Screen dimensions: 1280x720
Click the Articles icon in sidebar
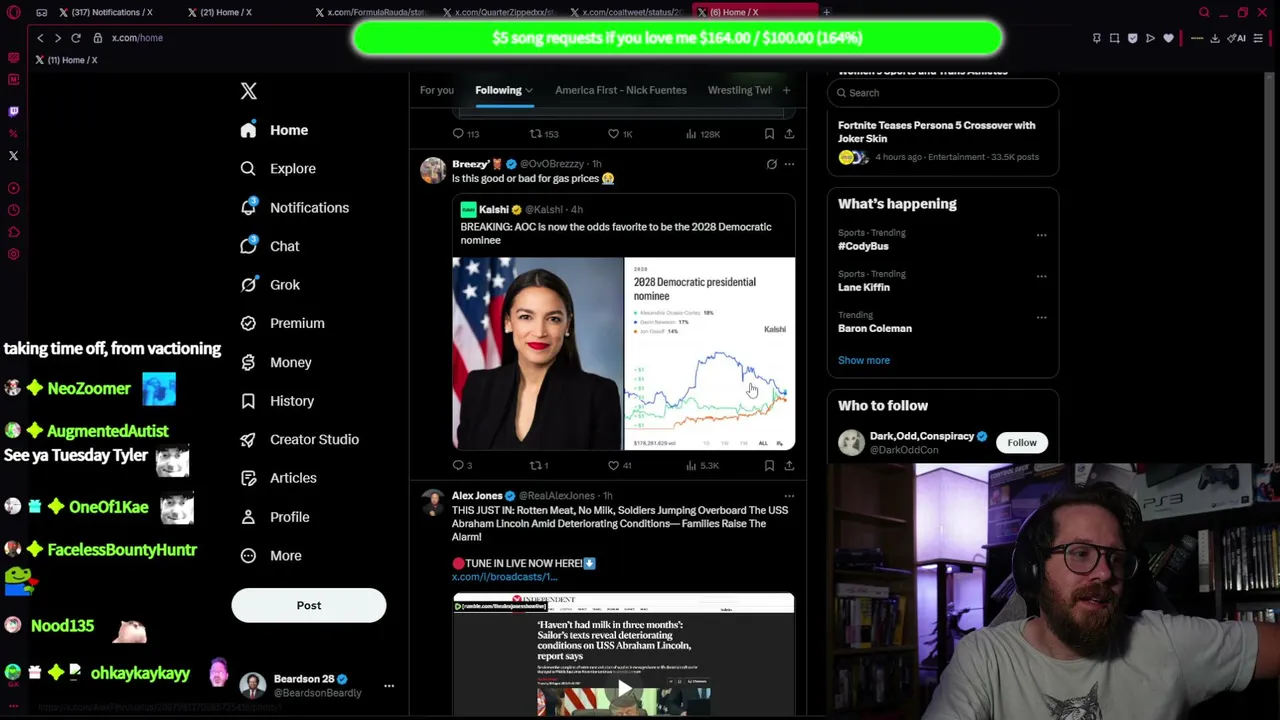pyautogui.click(x=248, y=478)
